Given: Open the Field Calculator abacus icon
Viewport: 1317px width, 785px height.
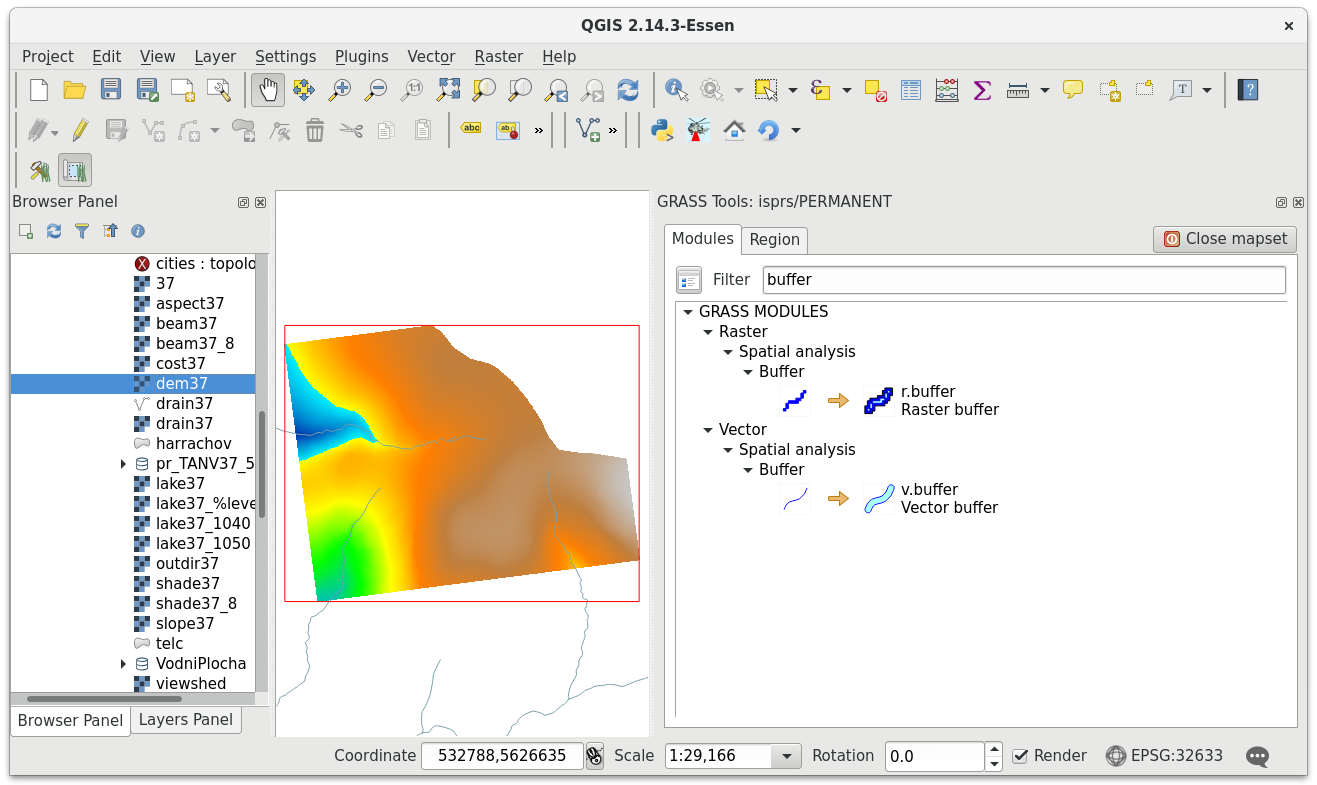Looking at the screenshot, I should [x=947, y=90].
